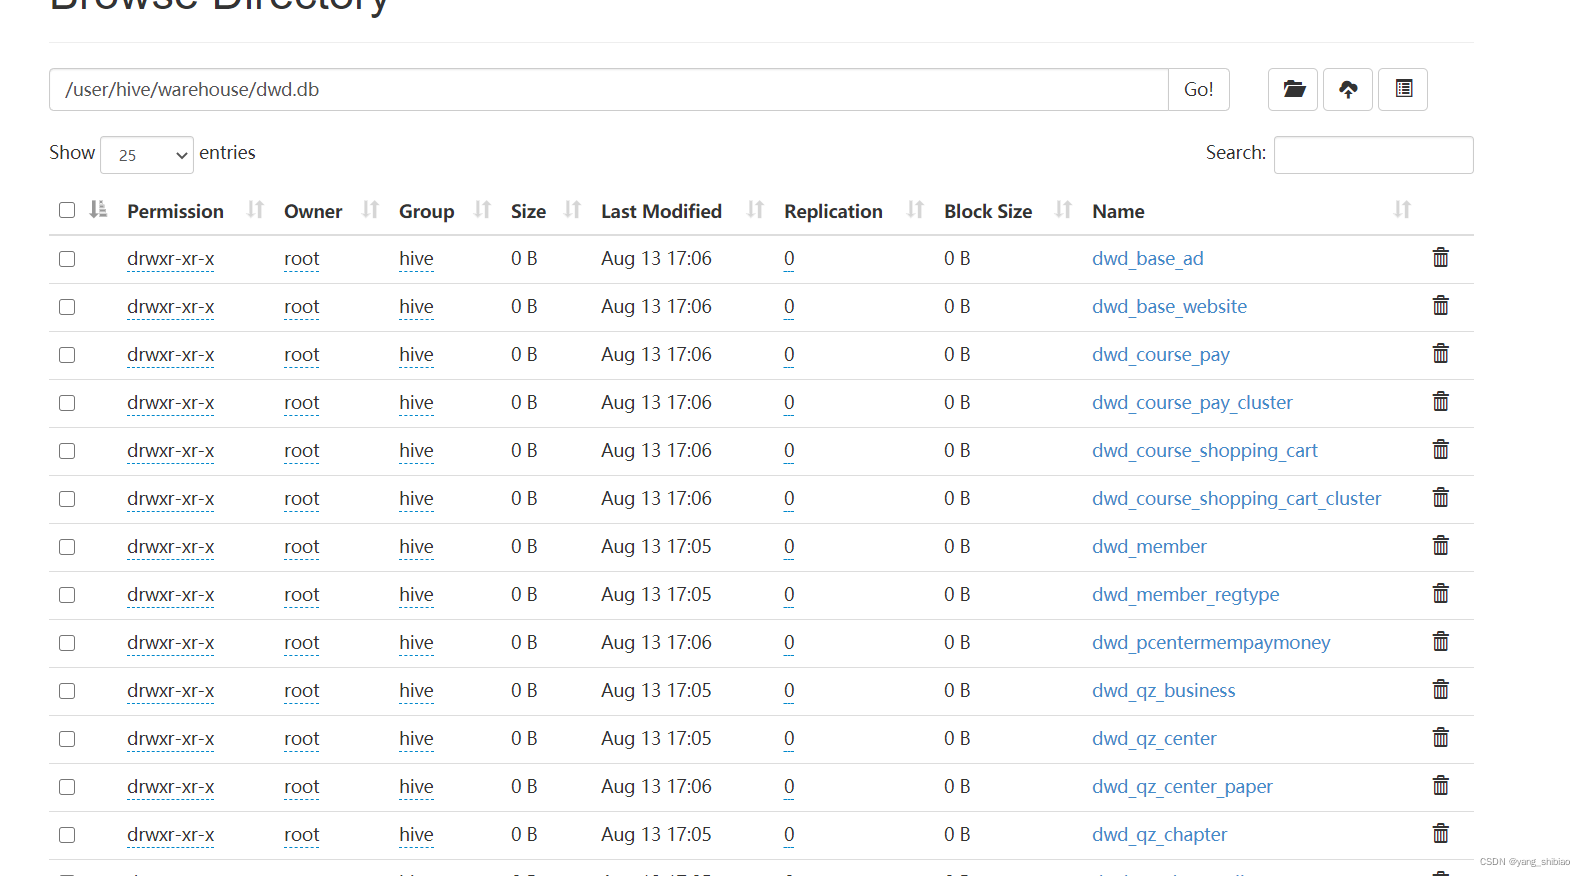
Task: Delete the dwd_base_ad directory via trash icon
Action: pos(1440,258)
